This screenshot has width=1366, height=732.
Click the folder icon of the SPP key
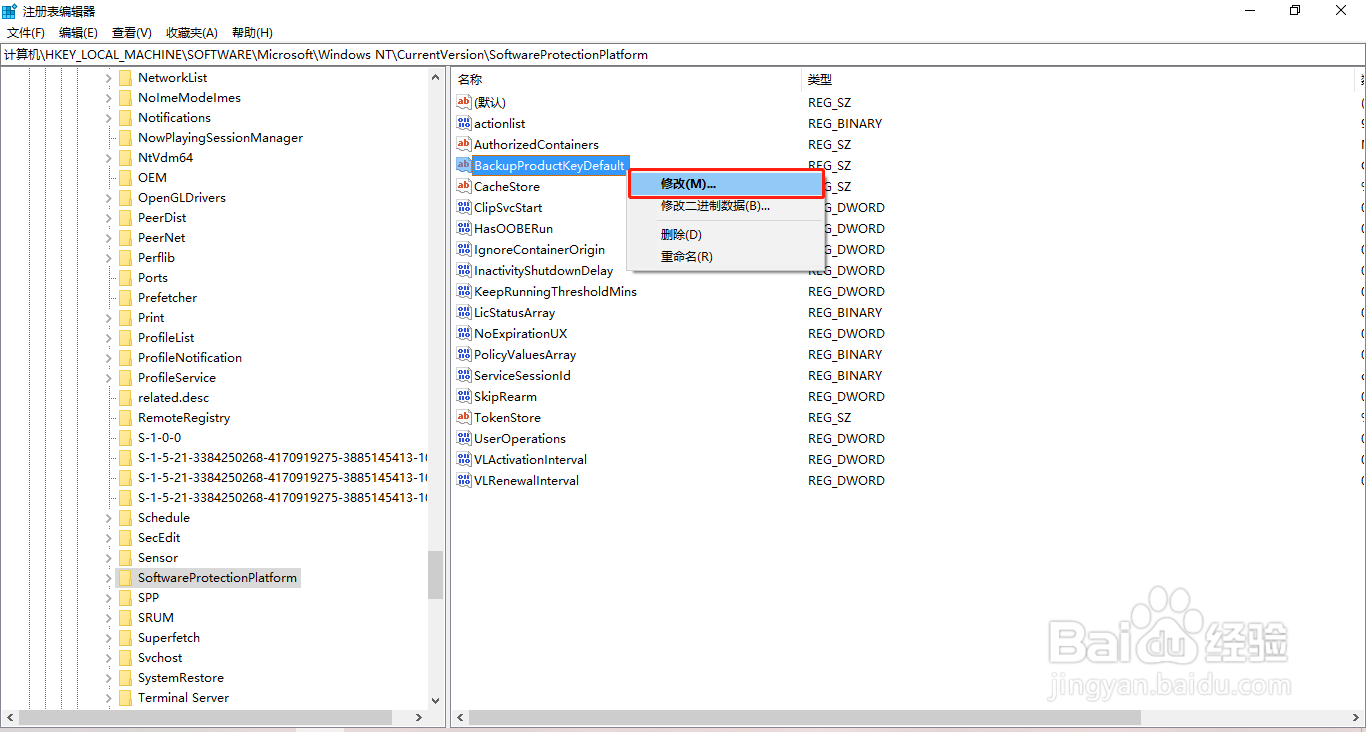[x=124, y=597]
